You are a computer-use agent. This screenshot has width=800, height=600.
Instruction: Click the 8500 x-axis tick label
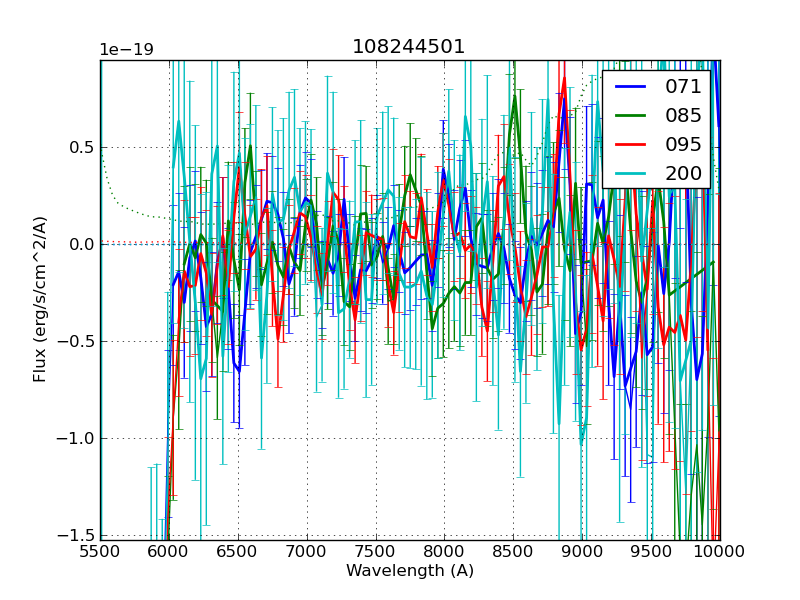(x=514, y=551)
